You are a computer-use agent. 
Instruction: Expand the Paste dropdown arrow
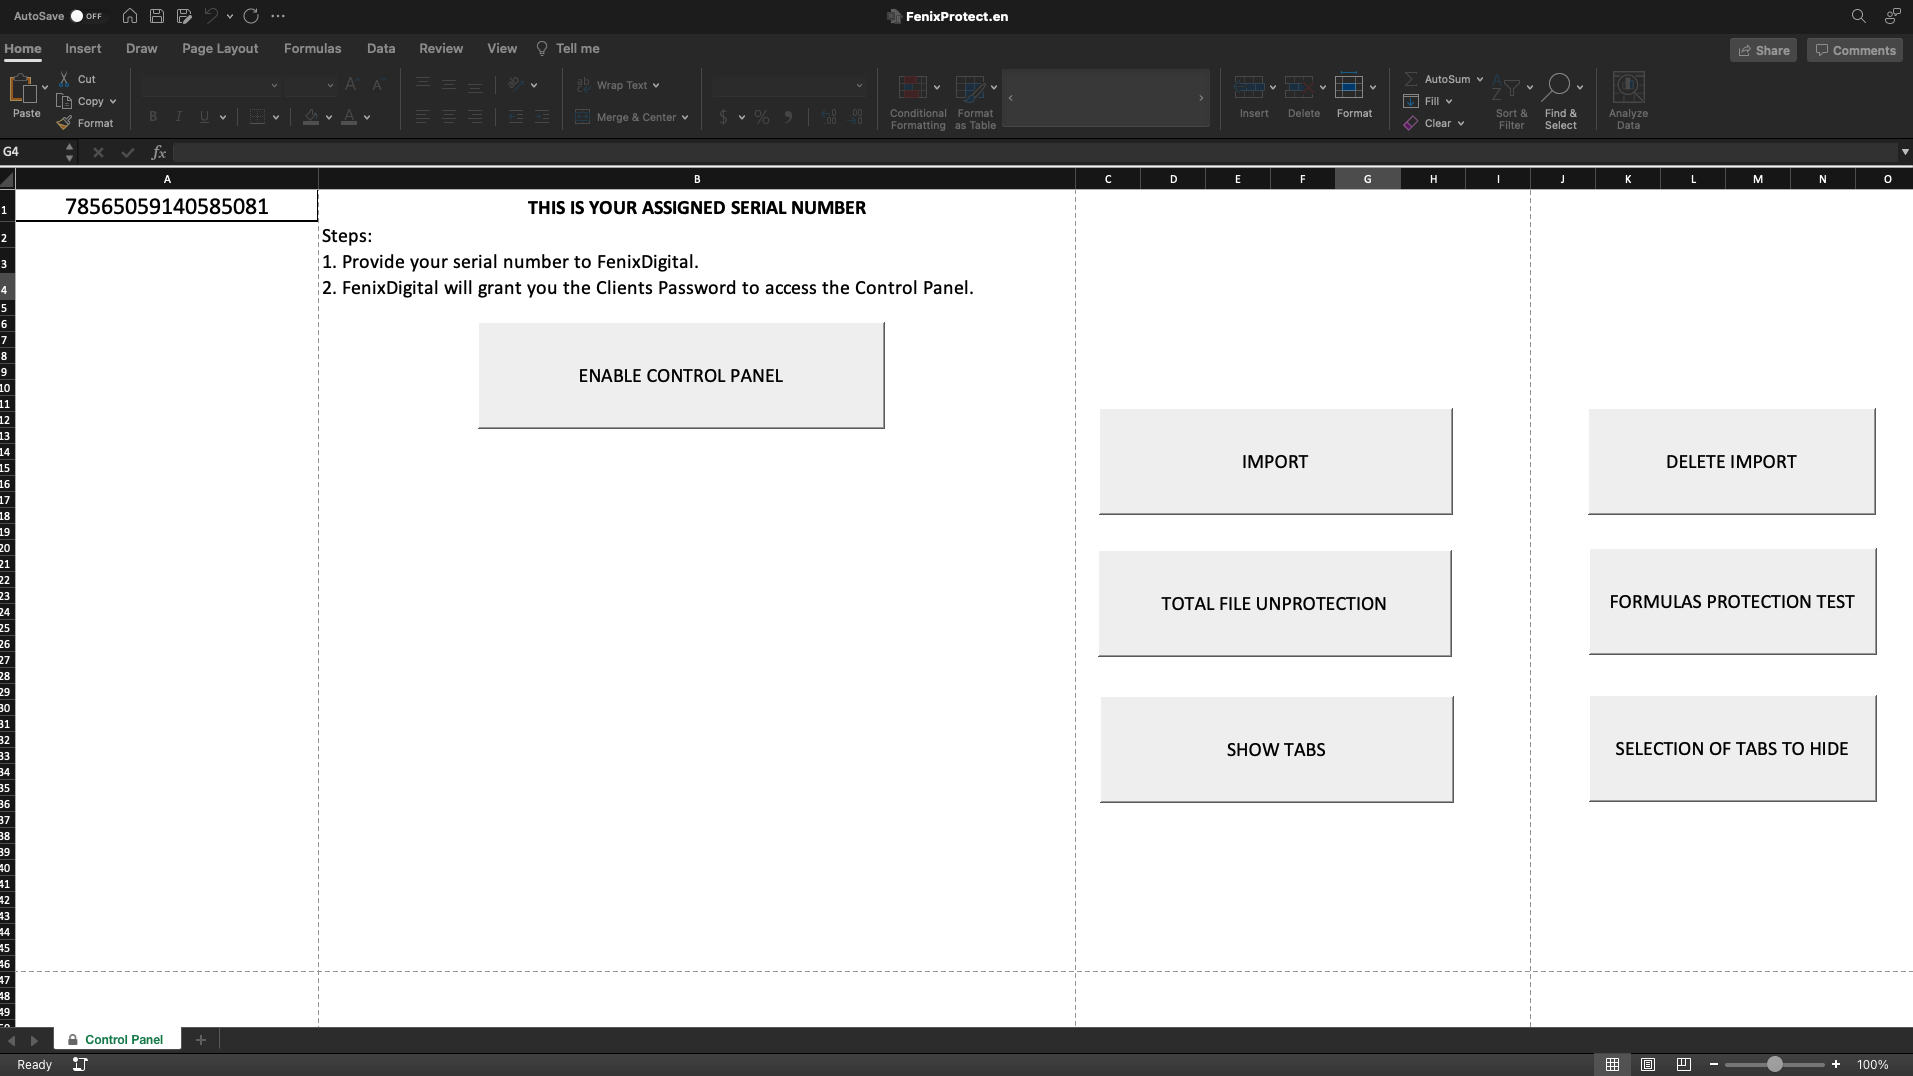[x=45, y=88]
